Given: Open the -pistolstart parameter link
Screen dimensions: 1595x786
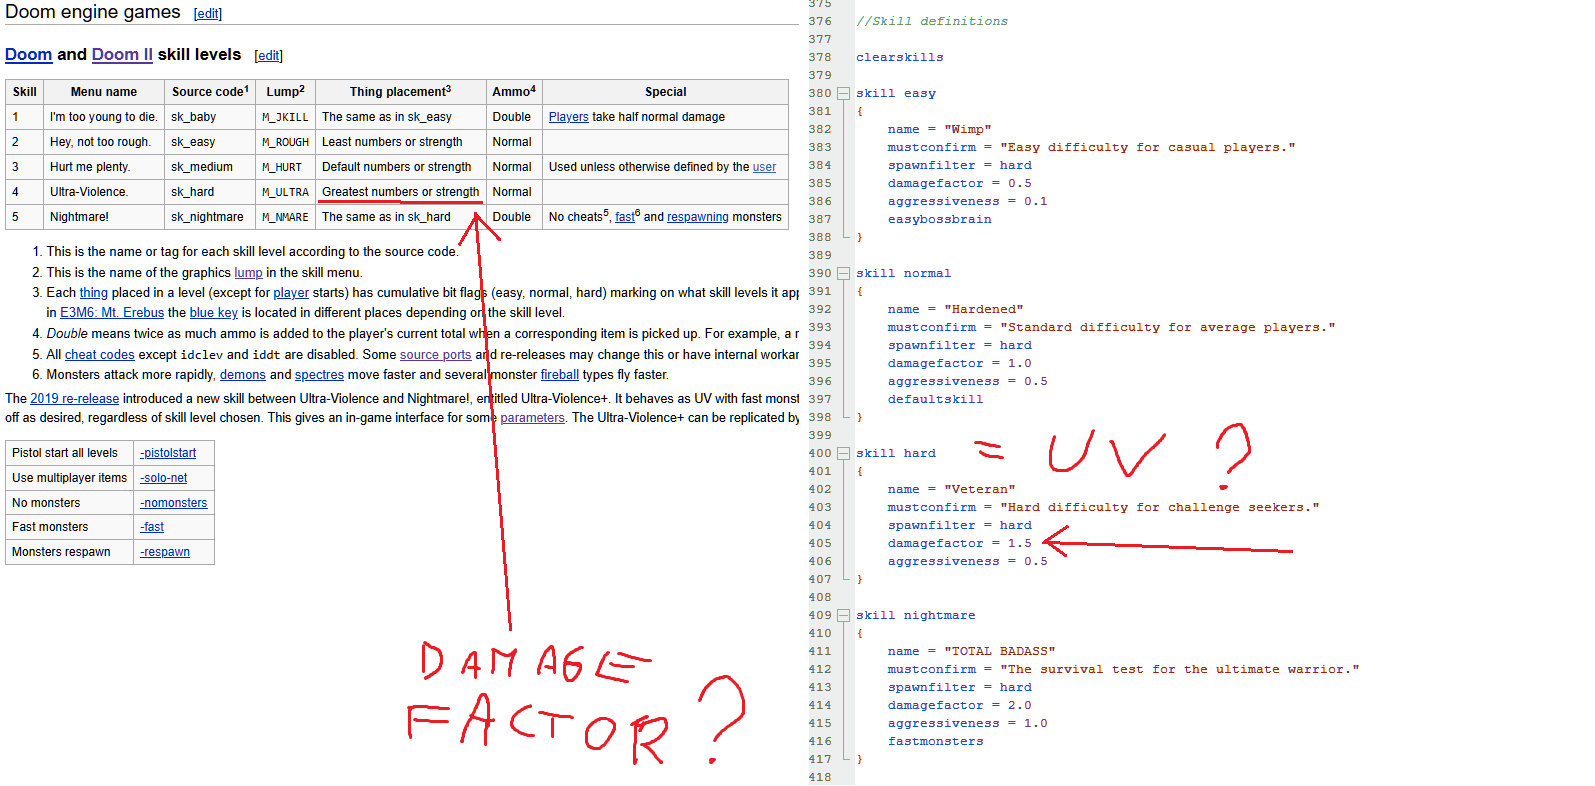Looking at the screenshot, I should pyautogui.click(x=168, y=453).
